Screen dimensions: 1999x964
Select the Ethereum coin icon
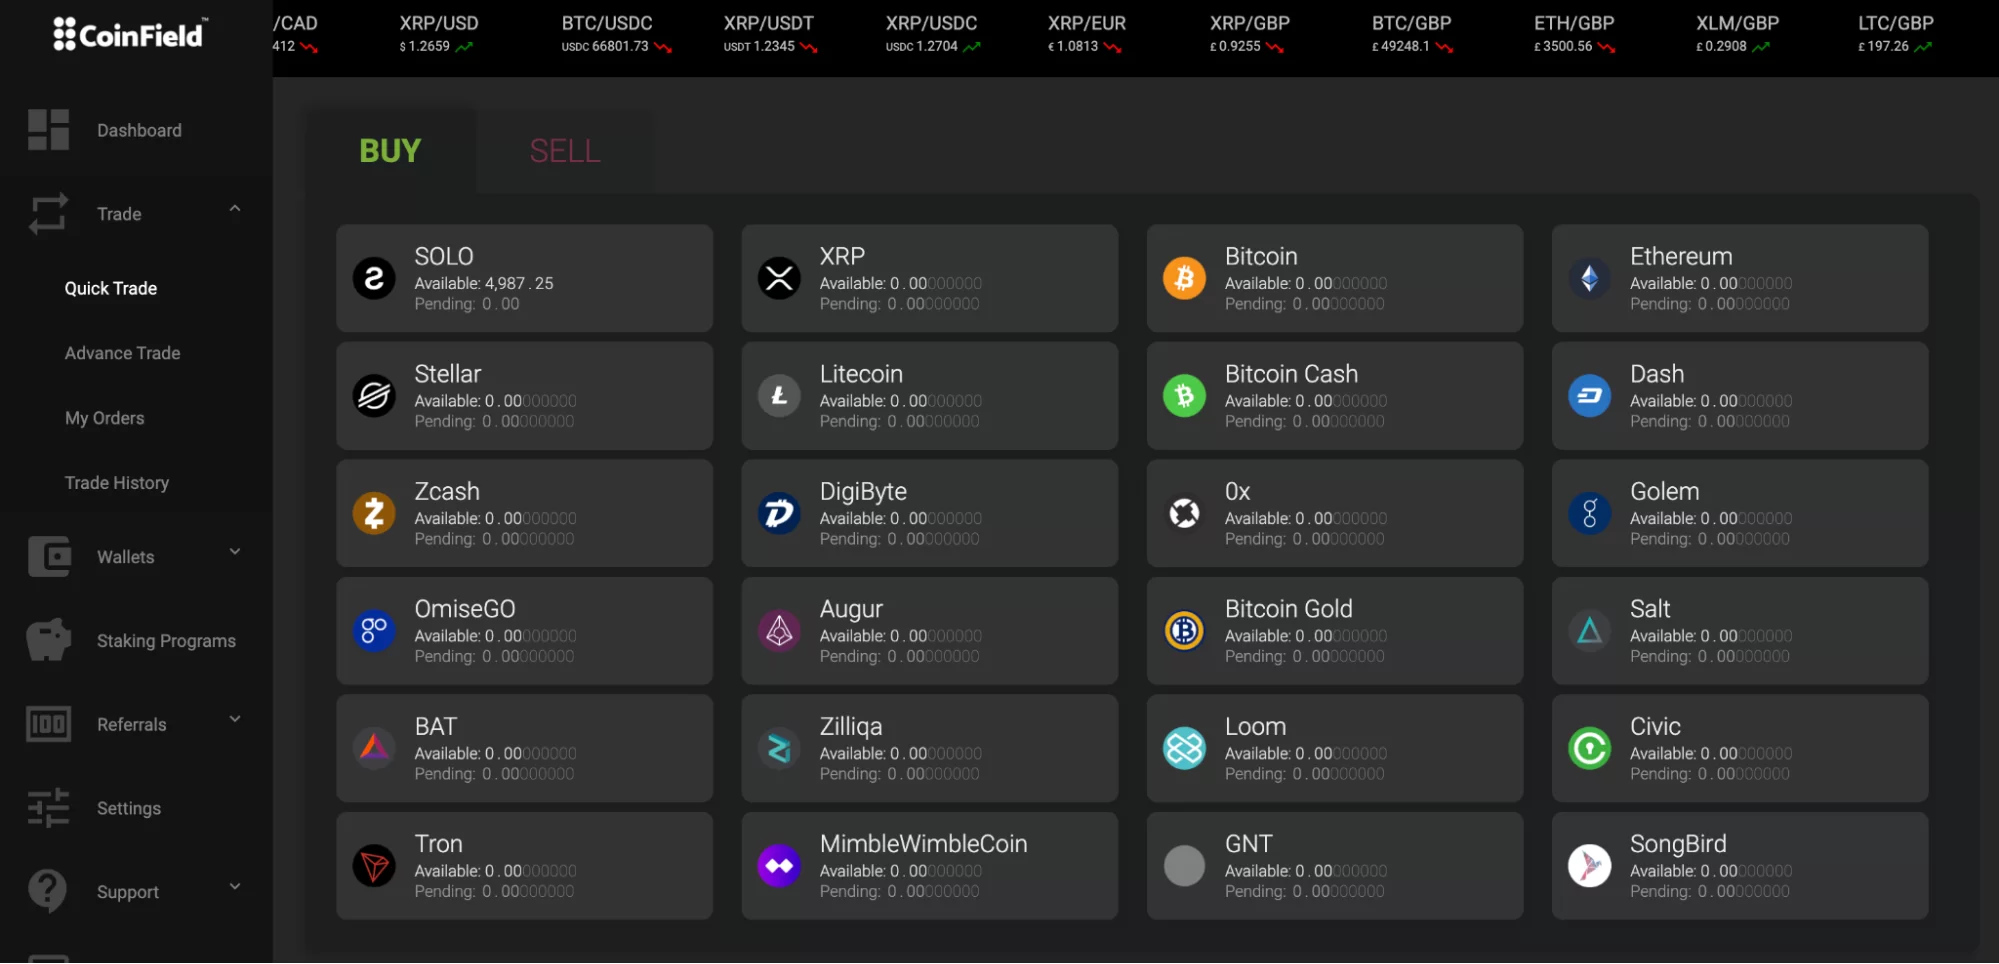click(x=1589, y=278)
